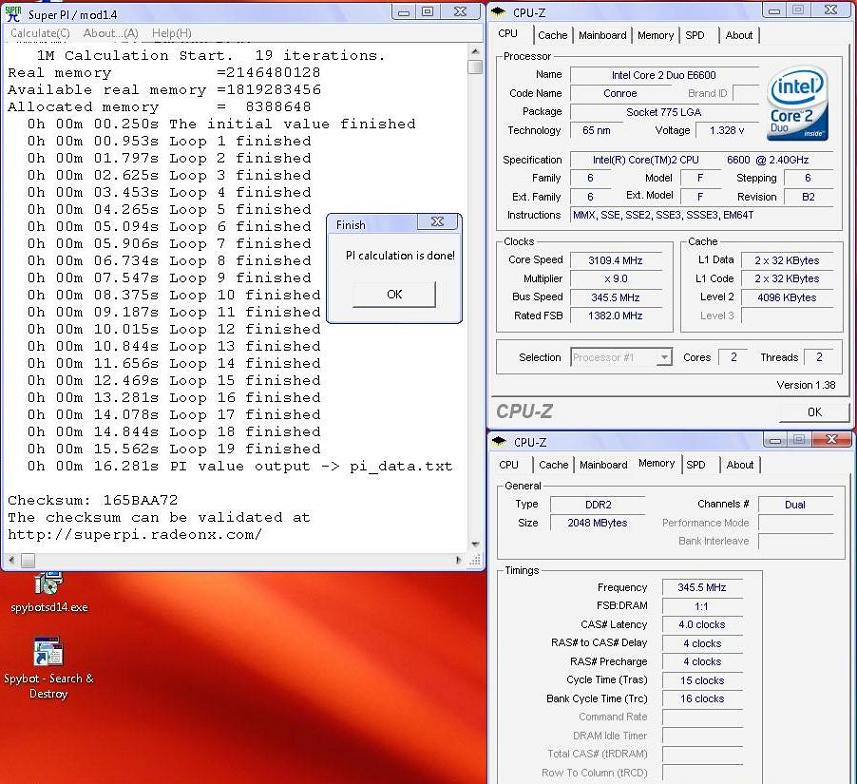Click the memory Size field 2048 MBytes

click(x=598, y=523)
